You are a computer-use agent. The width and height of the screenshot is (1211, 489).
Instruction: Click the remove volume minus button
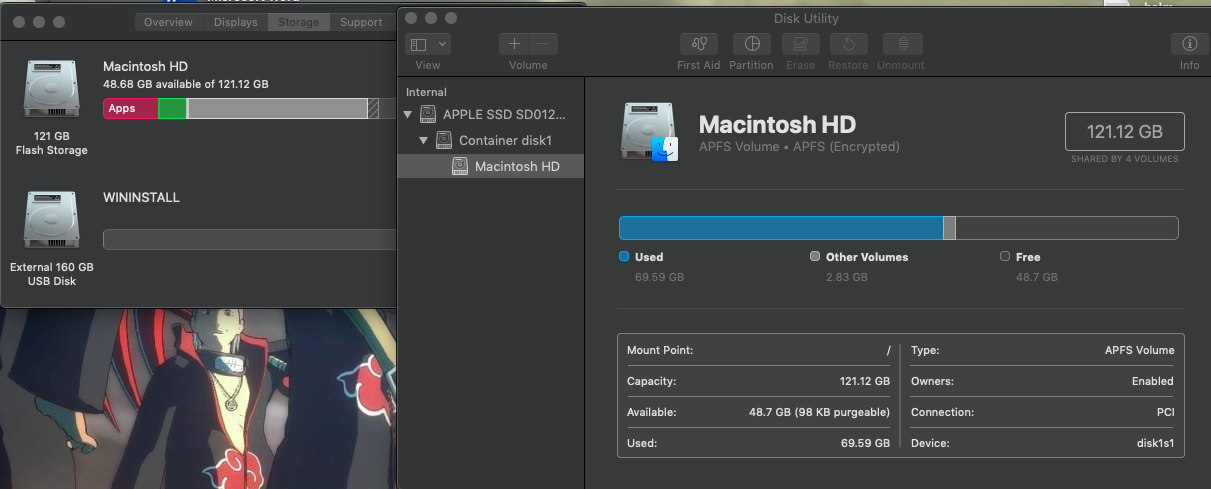pos(543,44)
